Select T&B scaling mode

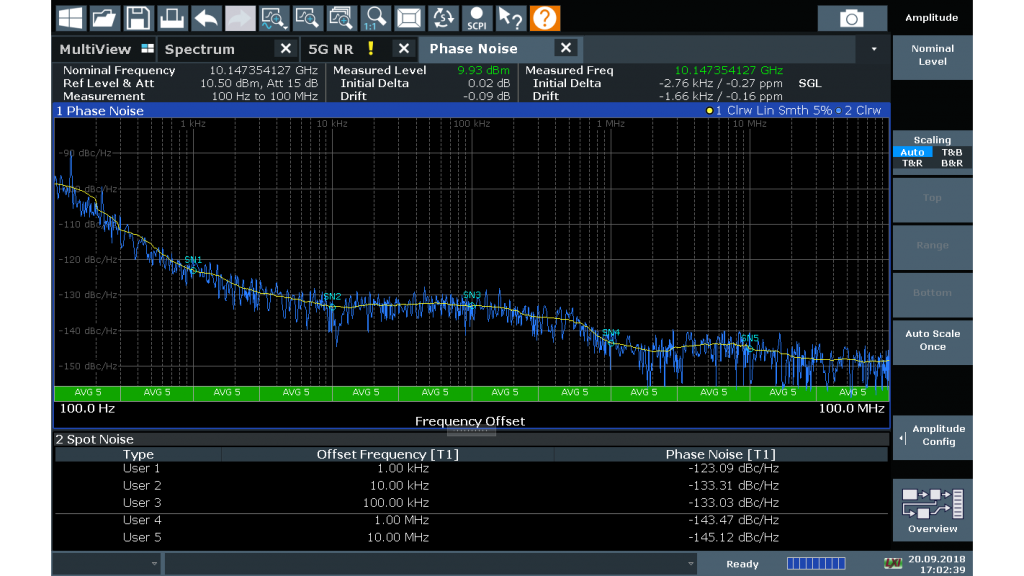tap(951, 152)
